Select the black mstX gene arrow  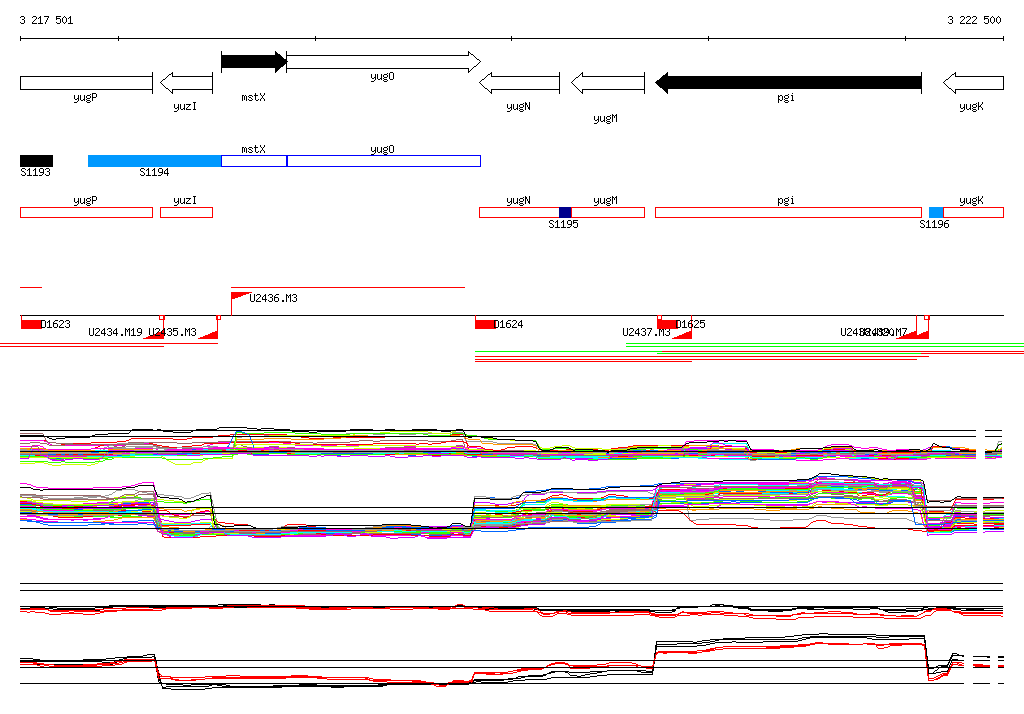pos(254,62)
